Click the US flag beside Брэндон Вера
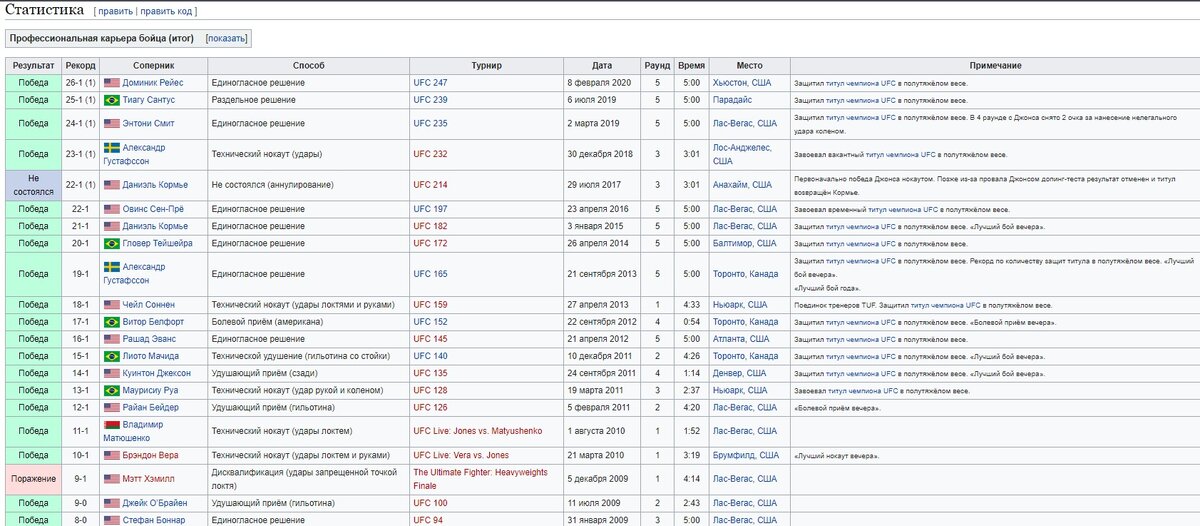Image resolution: width=1200 pixels, height=526 pixels. click(112, 455)
